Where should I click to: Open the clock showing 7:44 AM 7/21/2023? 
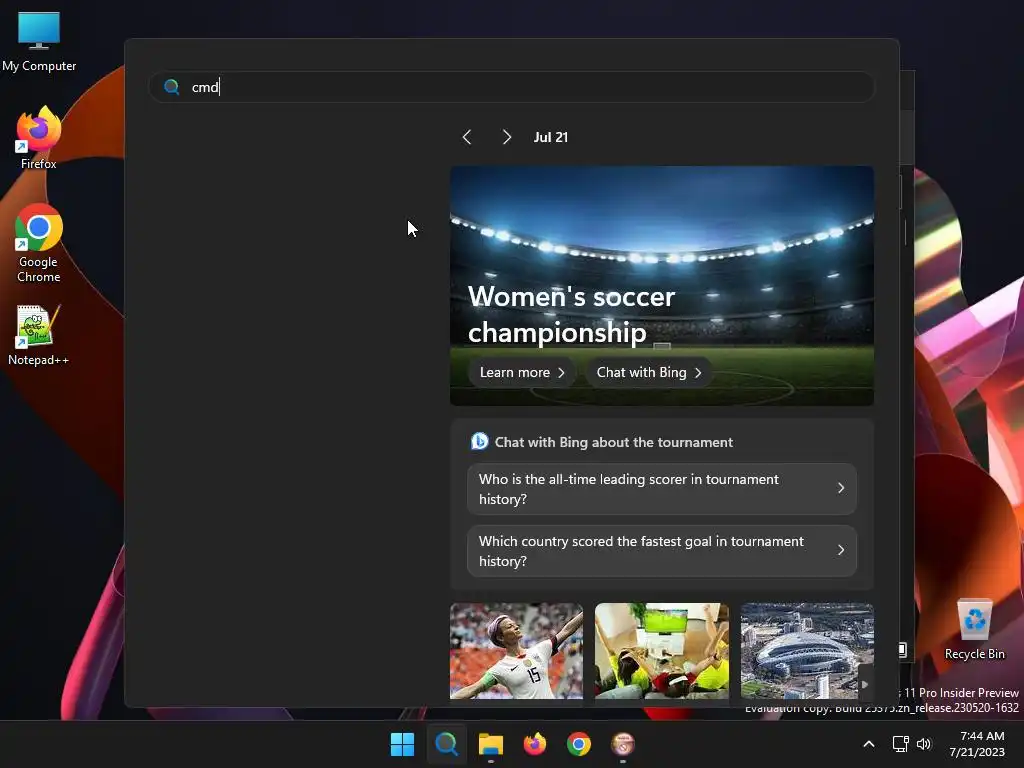click(978, 744)
